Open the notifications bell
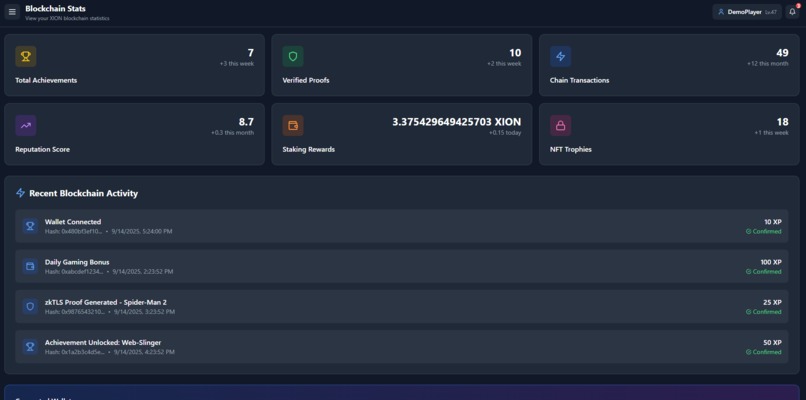The height and width of the screenshot is (400, 806). click(792, 12)
